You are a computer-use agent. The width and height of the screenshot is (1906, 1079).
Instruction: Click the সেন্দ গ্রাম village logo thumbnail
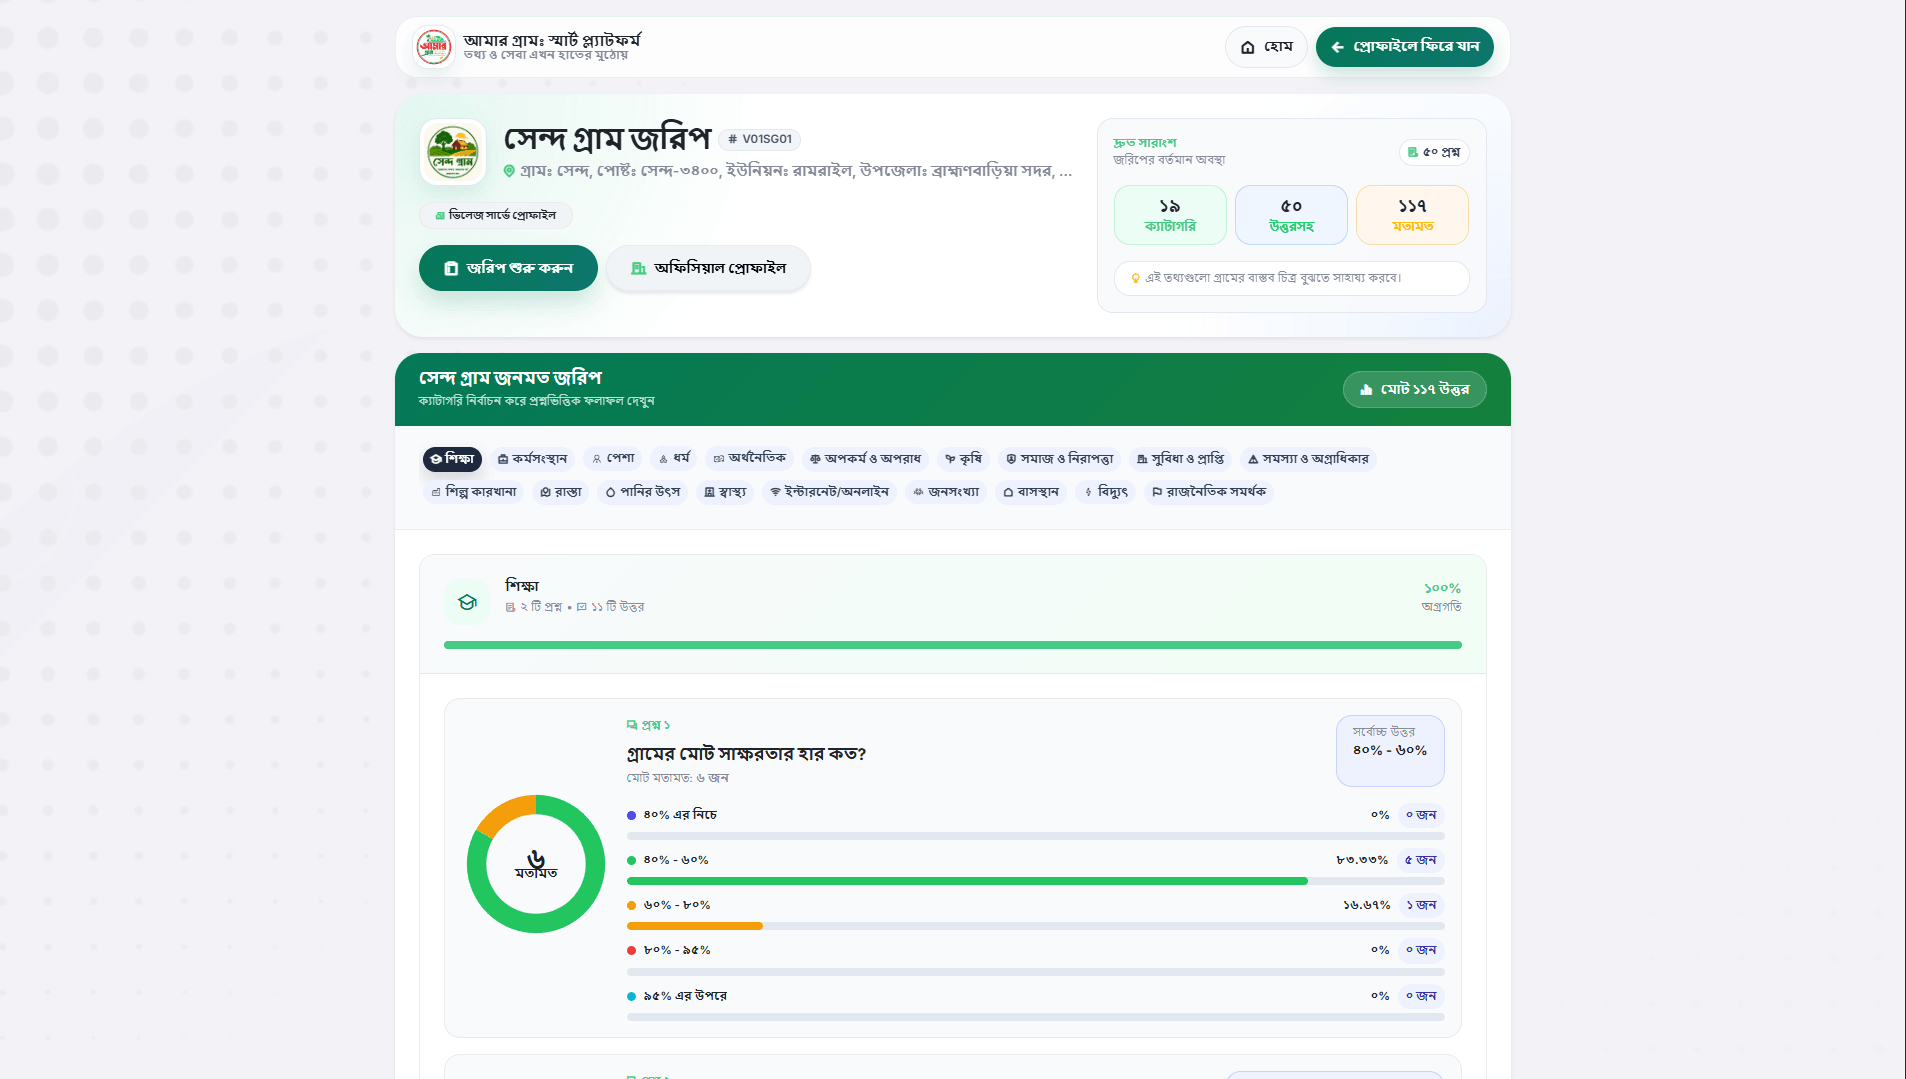coord(453,152)
